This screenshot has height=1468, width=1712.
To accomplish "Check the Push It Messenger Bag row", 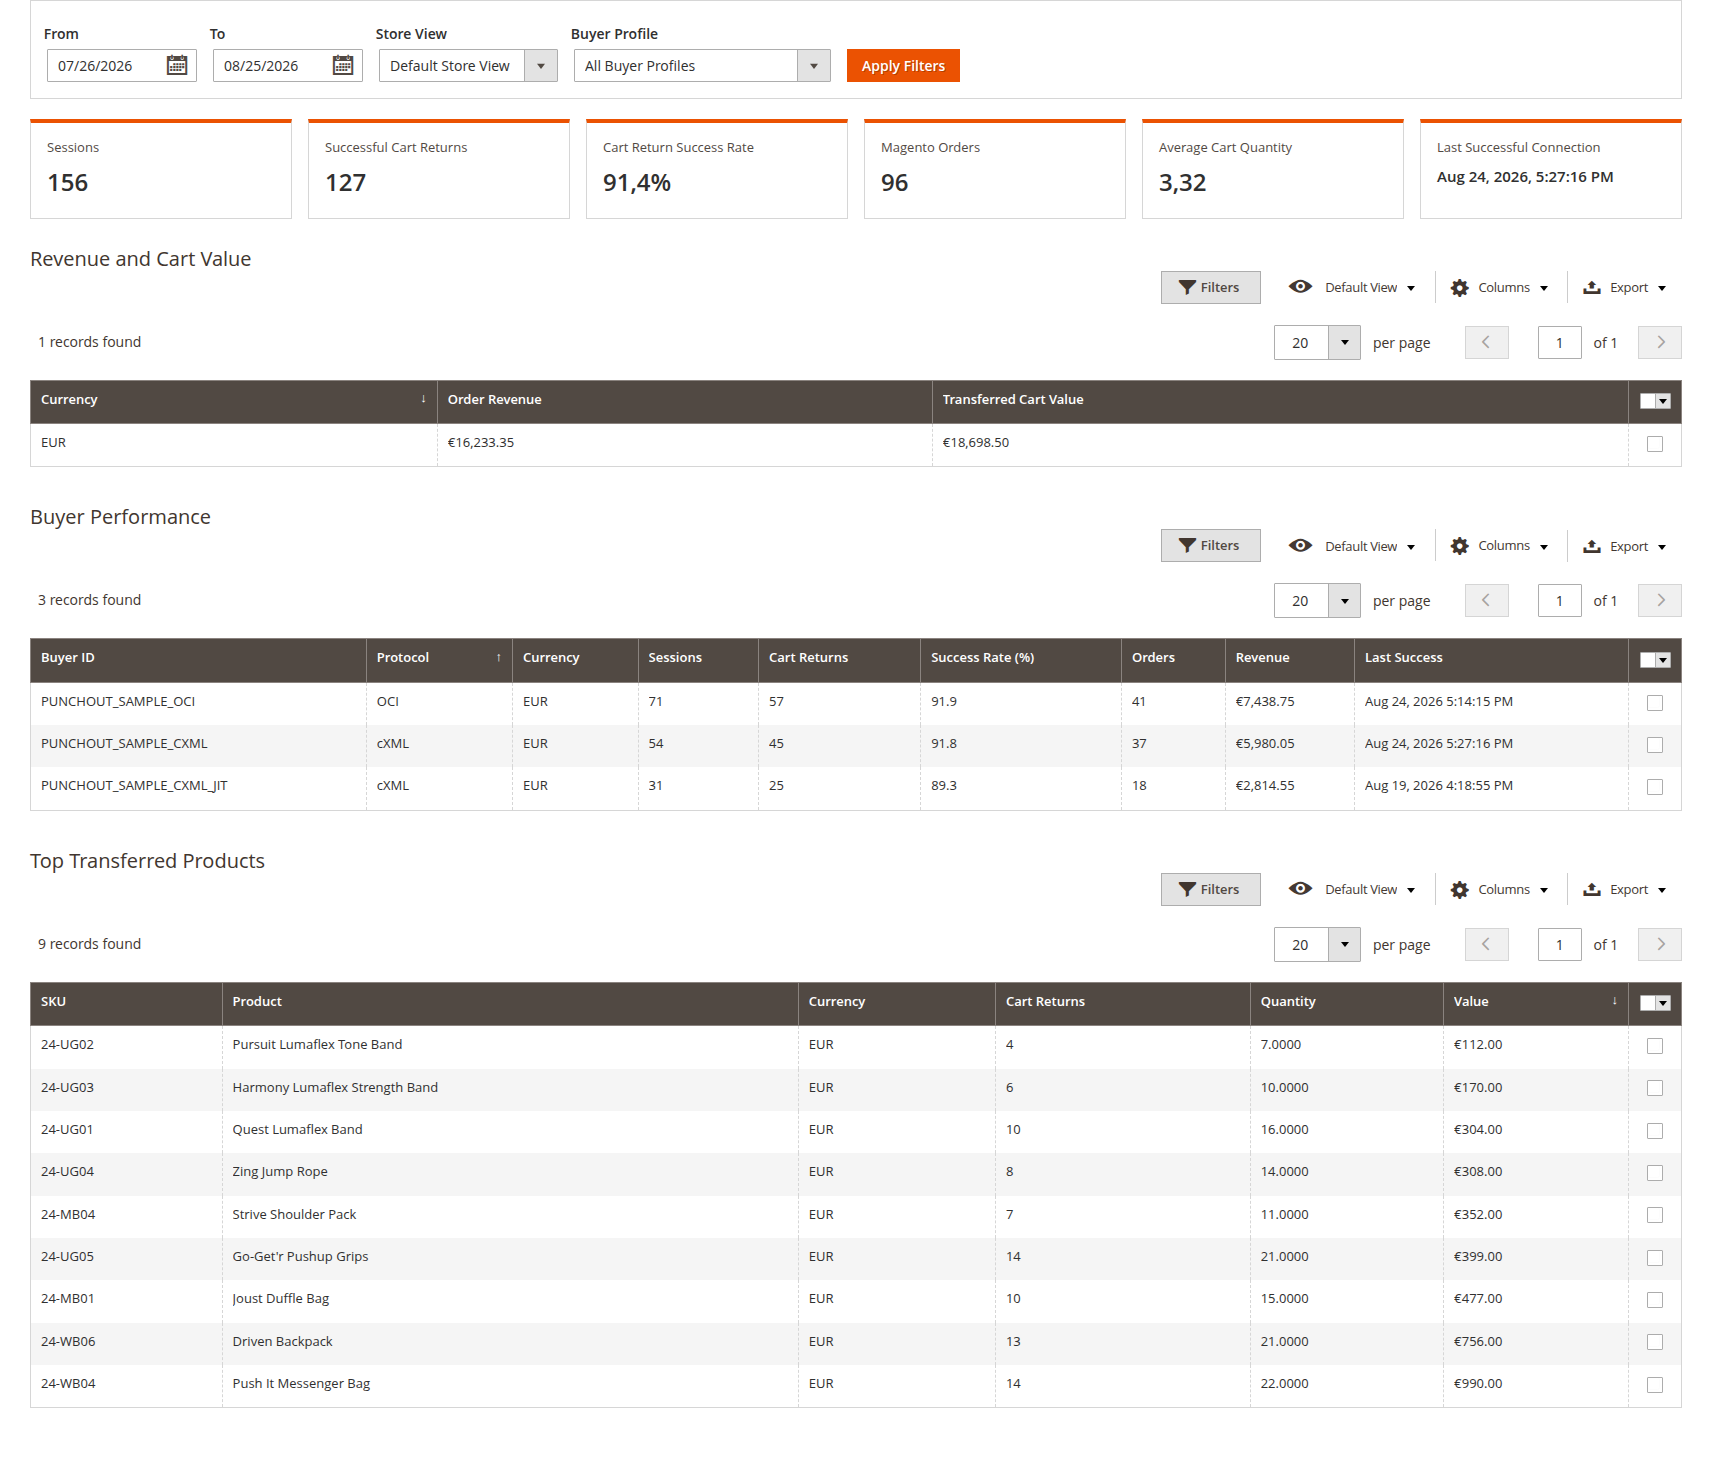I will tap(1655, 1385).
